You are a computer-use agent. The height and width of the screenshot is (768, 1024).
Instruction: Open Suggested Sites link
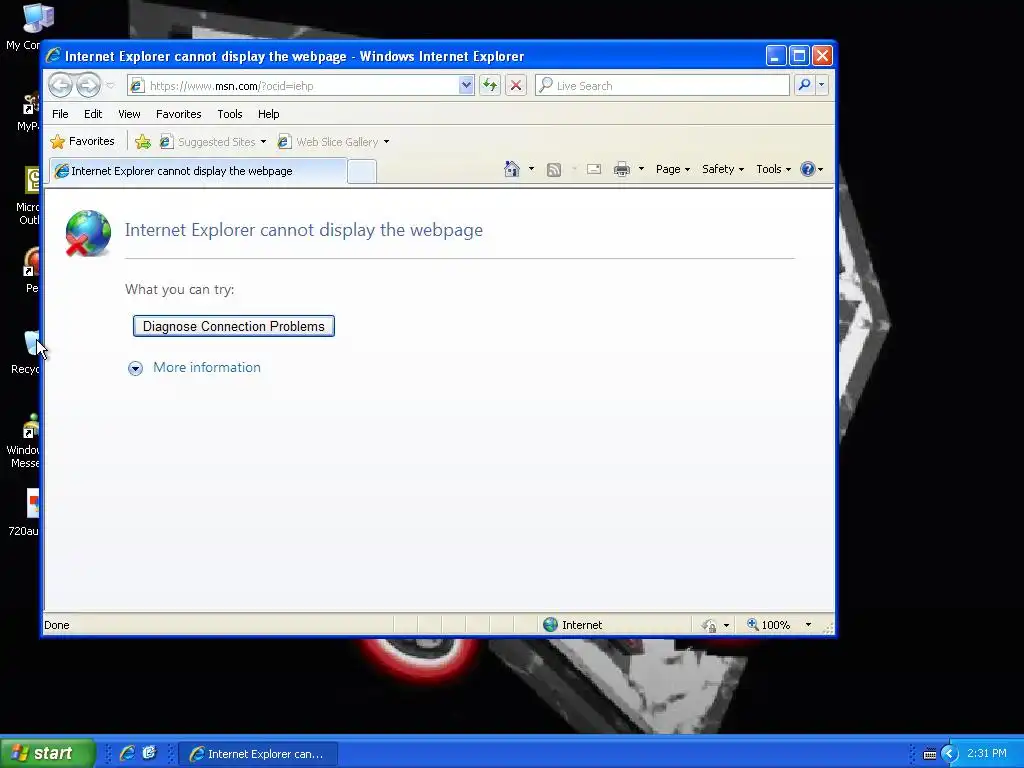pyautogui.click(x=208, y=142)
